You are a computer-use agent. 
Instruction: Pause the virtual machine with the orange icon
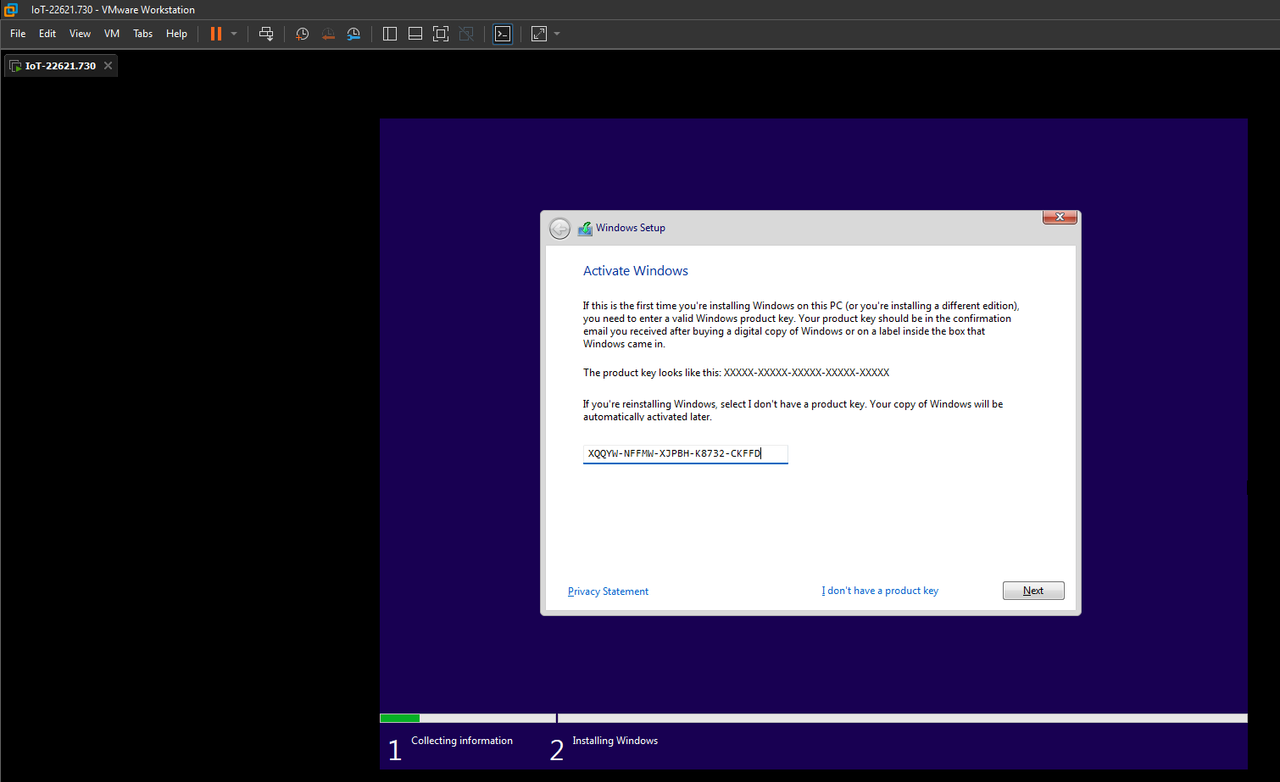click(x=216, y=34)
